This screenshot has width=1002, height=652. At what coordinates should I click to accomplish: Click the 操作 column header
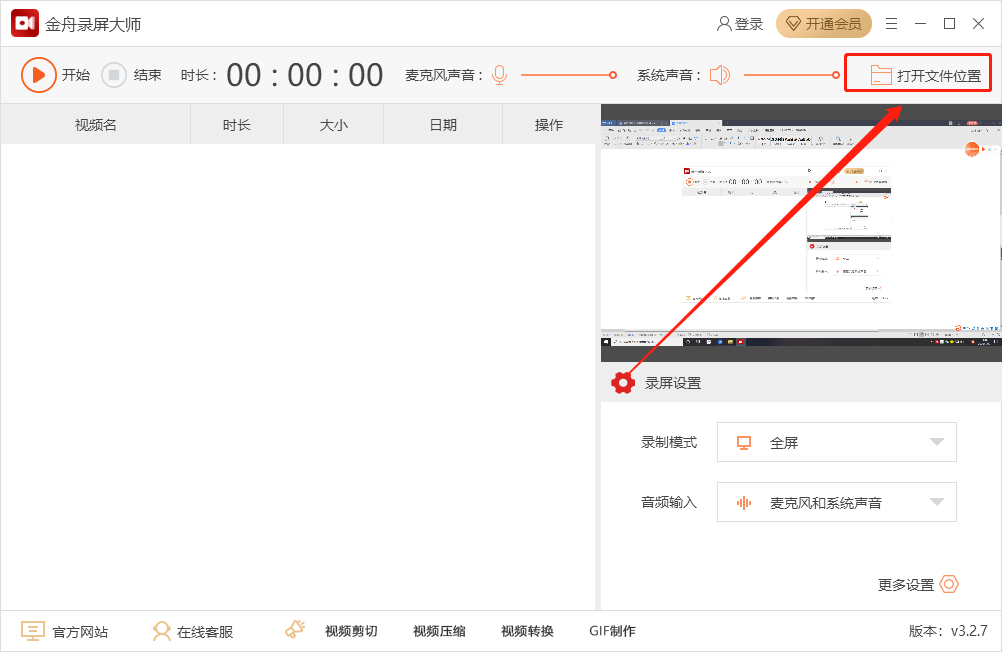click(549, 125)
